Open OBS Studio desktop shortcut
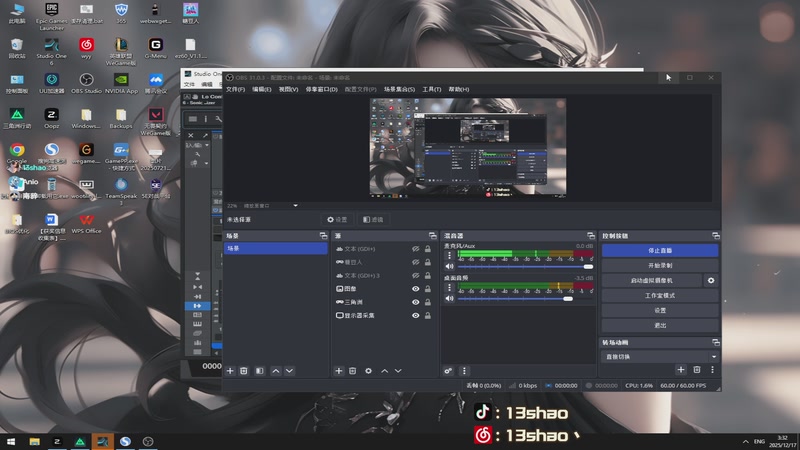 coord(86,84)
